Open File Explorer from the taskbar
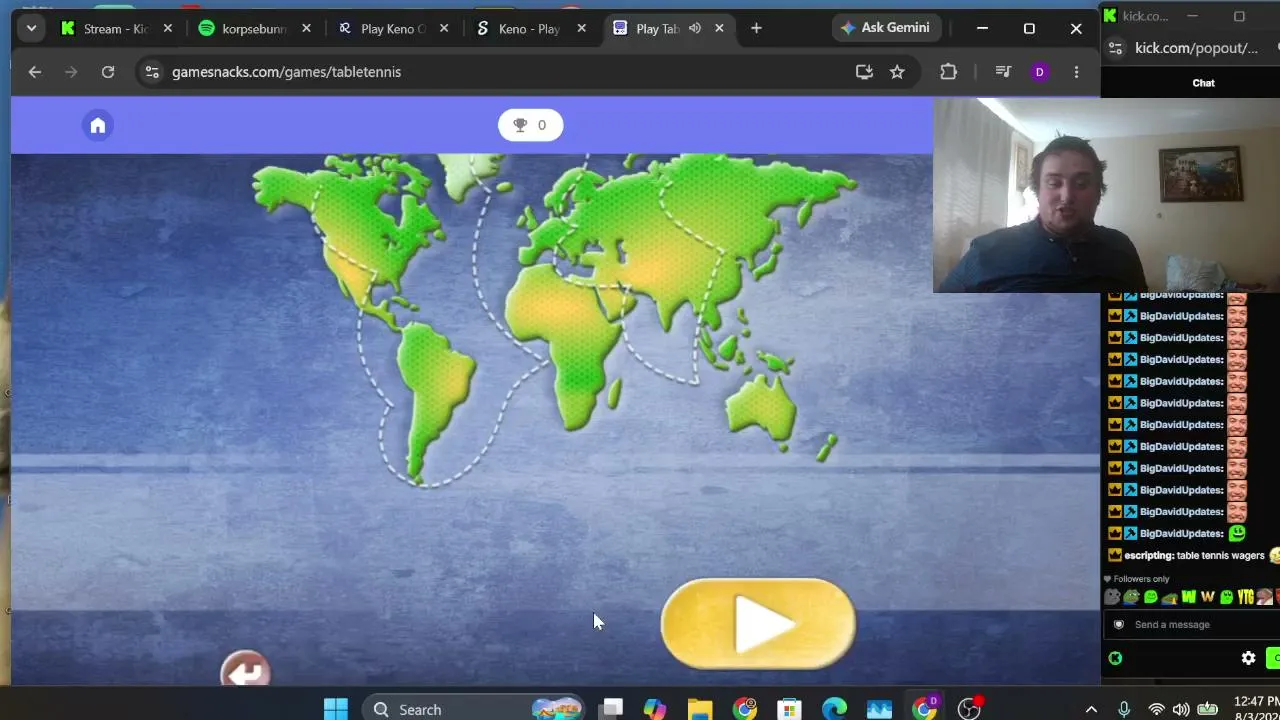This screenshot has height=720, width=1280. pyautogui.click(x=700, y=709)
